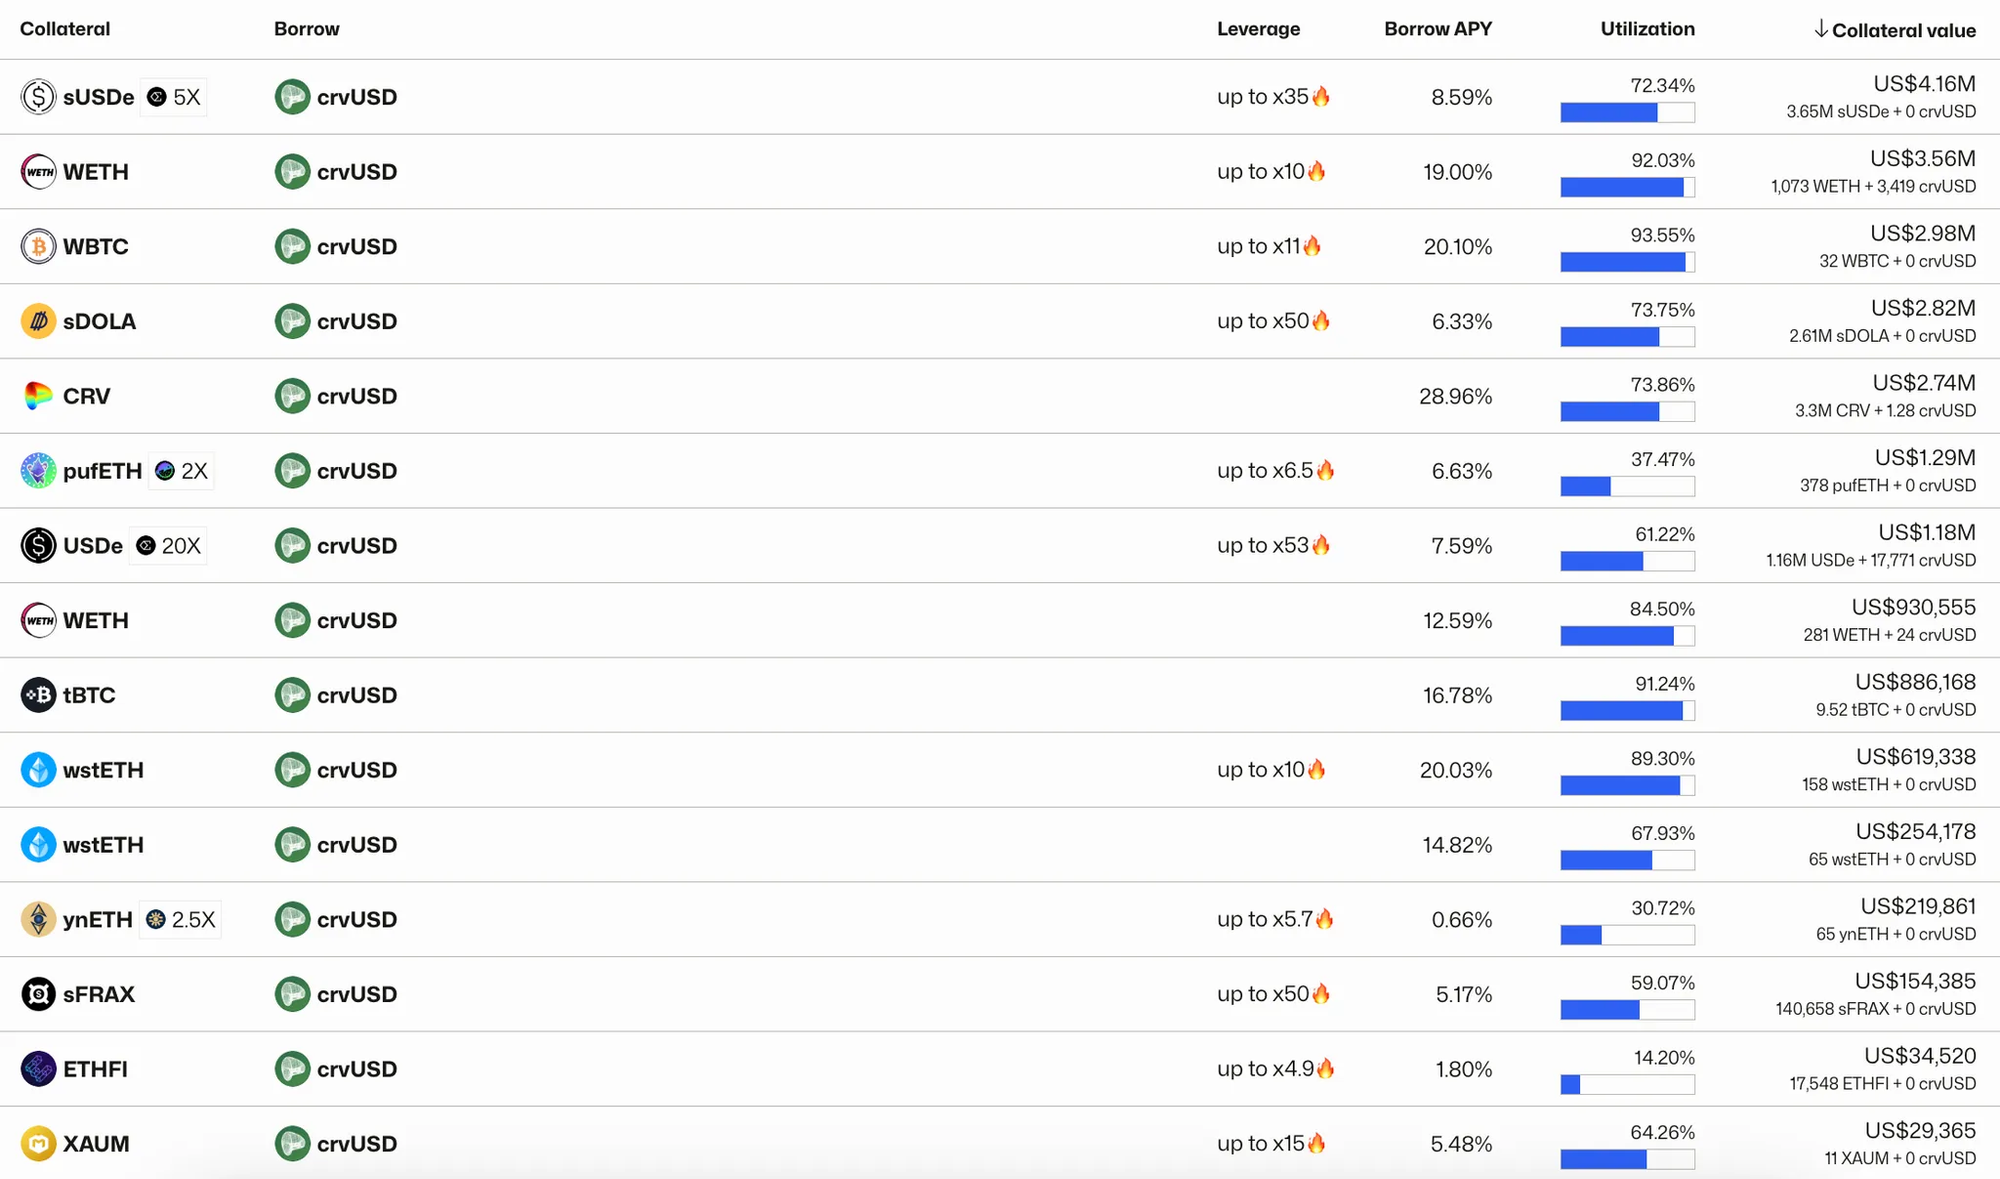
Task: Click the ETHFI token icon
Action: (38, 1069)
